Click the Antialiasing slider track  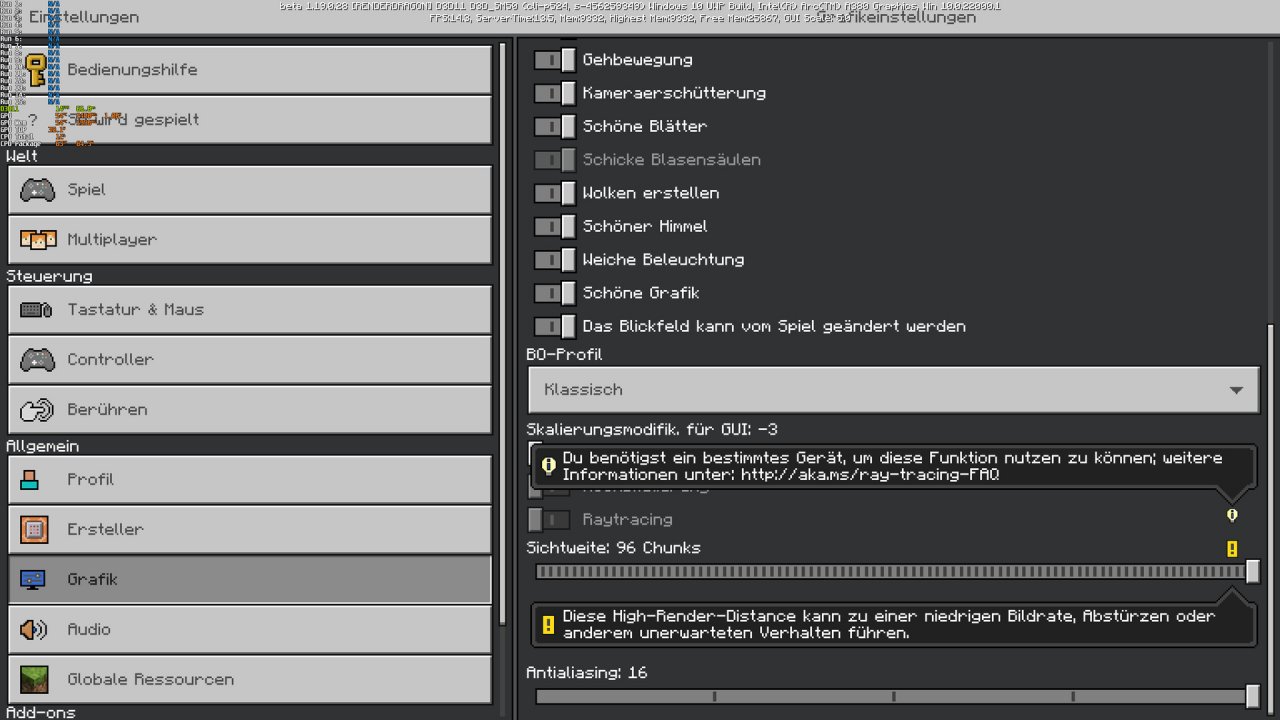[x=893, y=696]
